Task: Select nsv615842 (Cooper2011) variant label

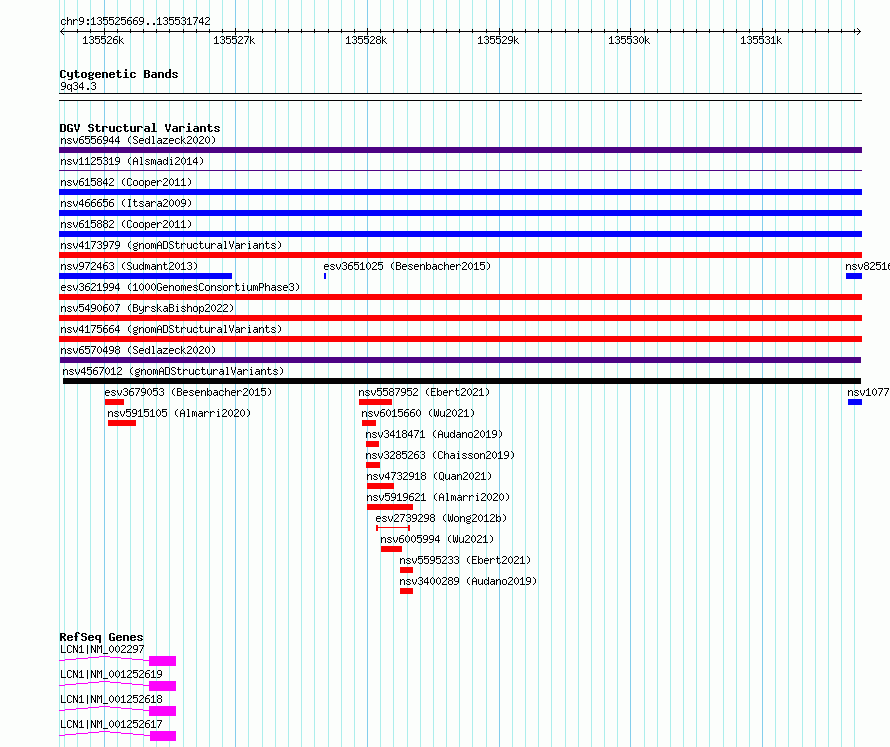Action: 126,182
